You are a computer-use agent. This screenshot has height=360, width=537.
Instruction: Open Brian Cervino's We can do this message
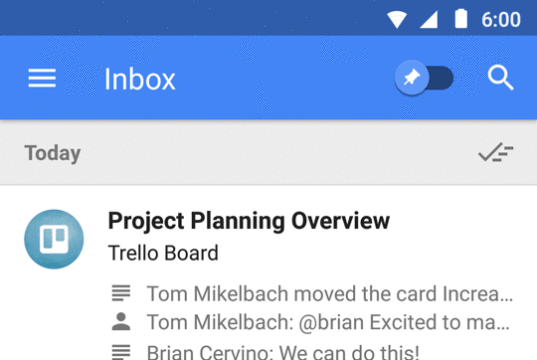[283, 351]
